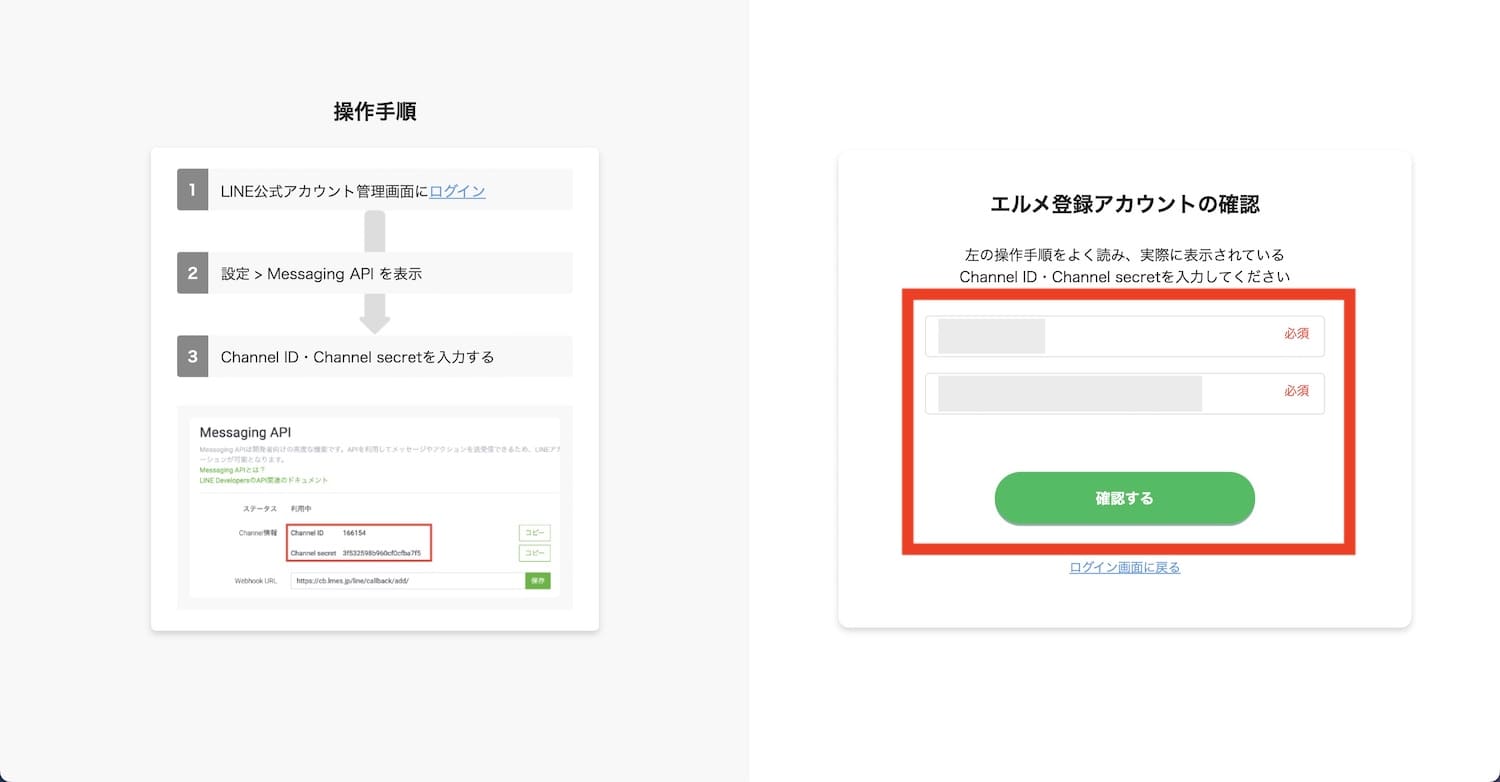The image size is (1500, 782).
Task: Go back via ログイン画面に戻る link
Action: click(x=1124, y=567)
